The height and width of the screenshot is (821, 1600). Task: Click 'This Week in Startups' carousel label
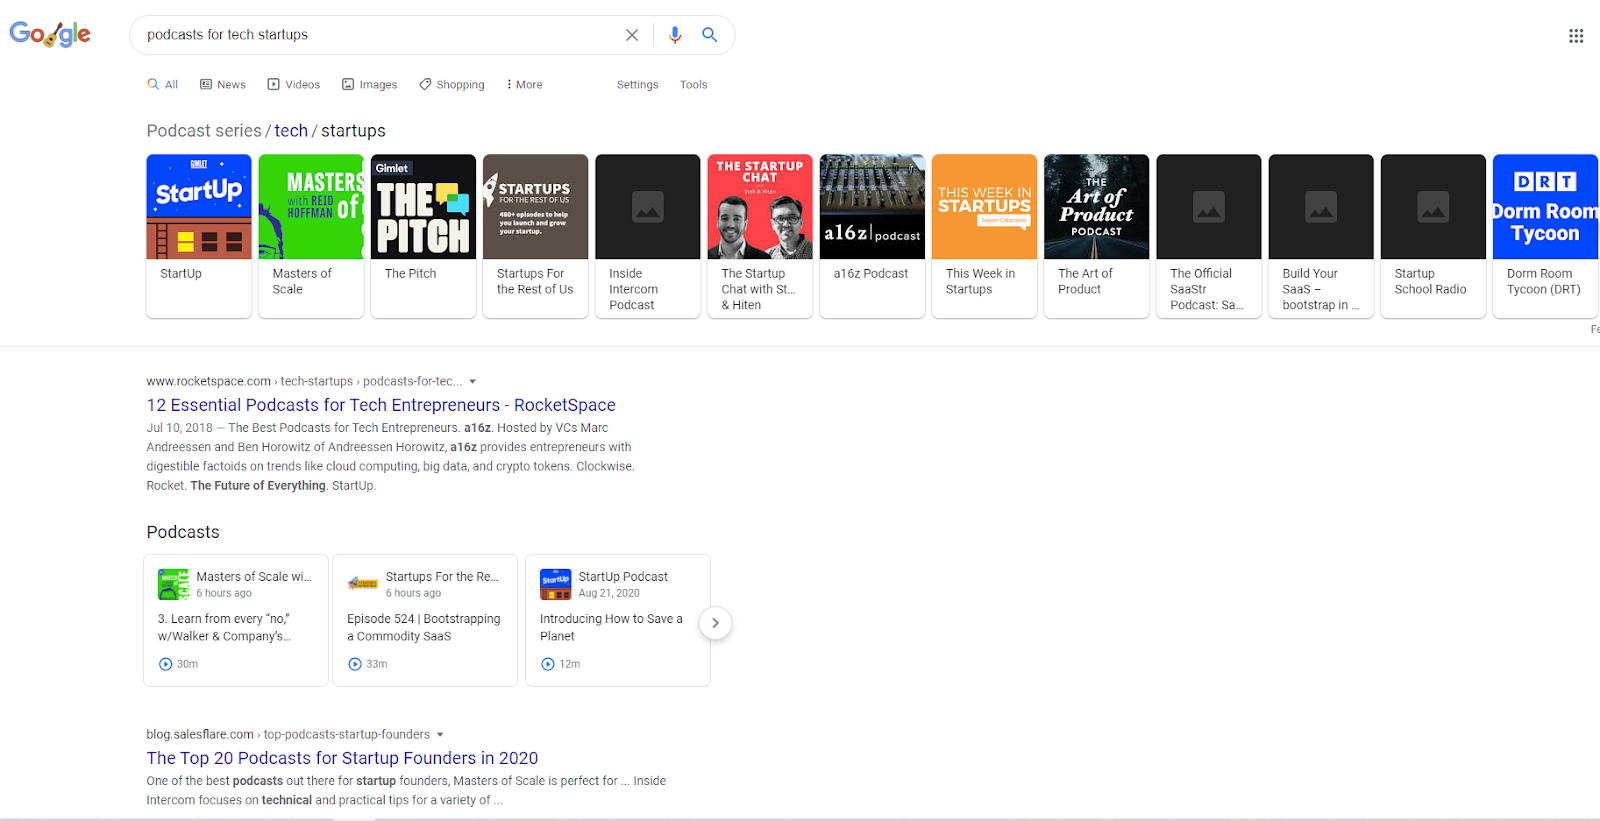(980, 281)
